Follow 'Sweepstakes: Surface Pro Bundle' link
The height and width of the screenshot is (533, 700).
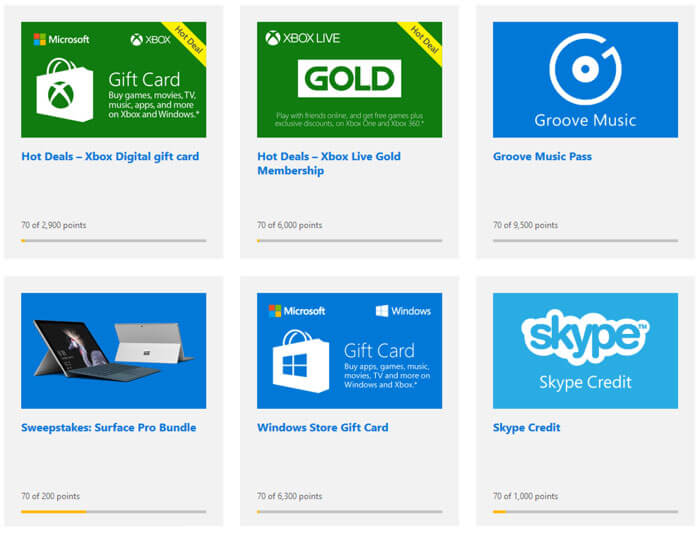tap(108, 428)
